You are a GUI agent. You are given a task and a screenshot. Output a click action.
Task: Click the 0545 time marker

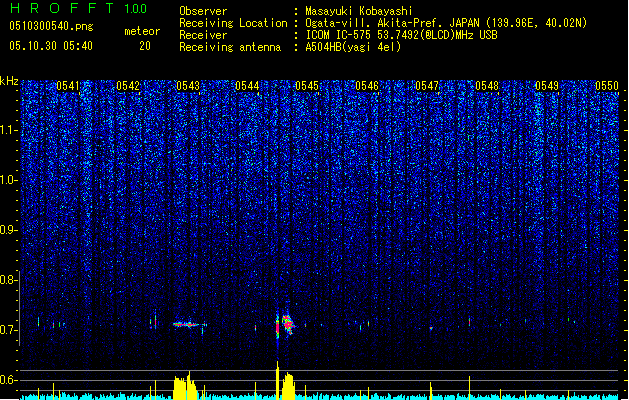tap(307, 86)
